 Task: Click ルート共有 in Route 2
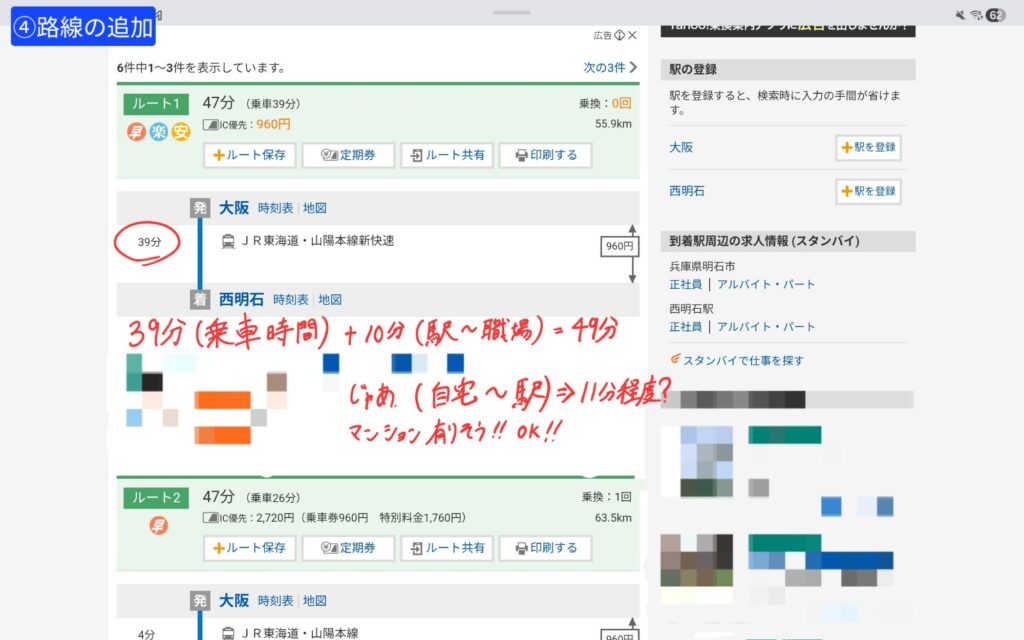pyautogui.click(x=446, y=548)
